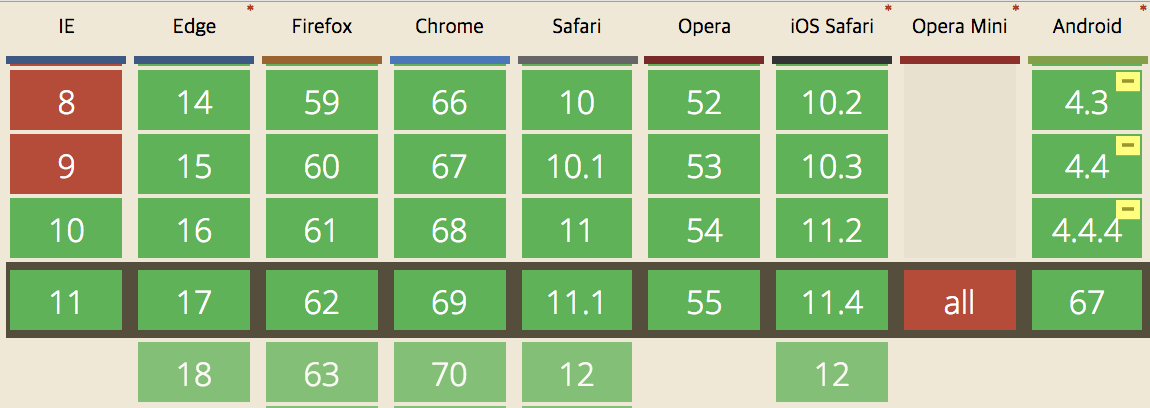Select the Android column header

tap(1088, 27)
